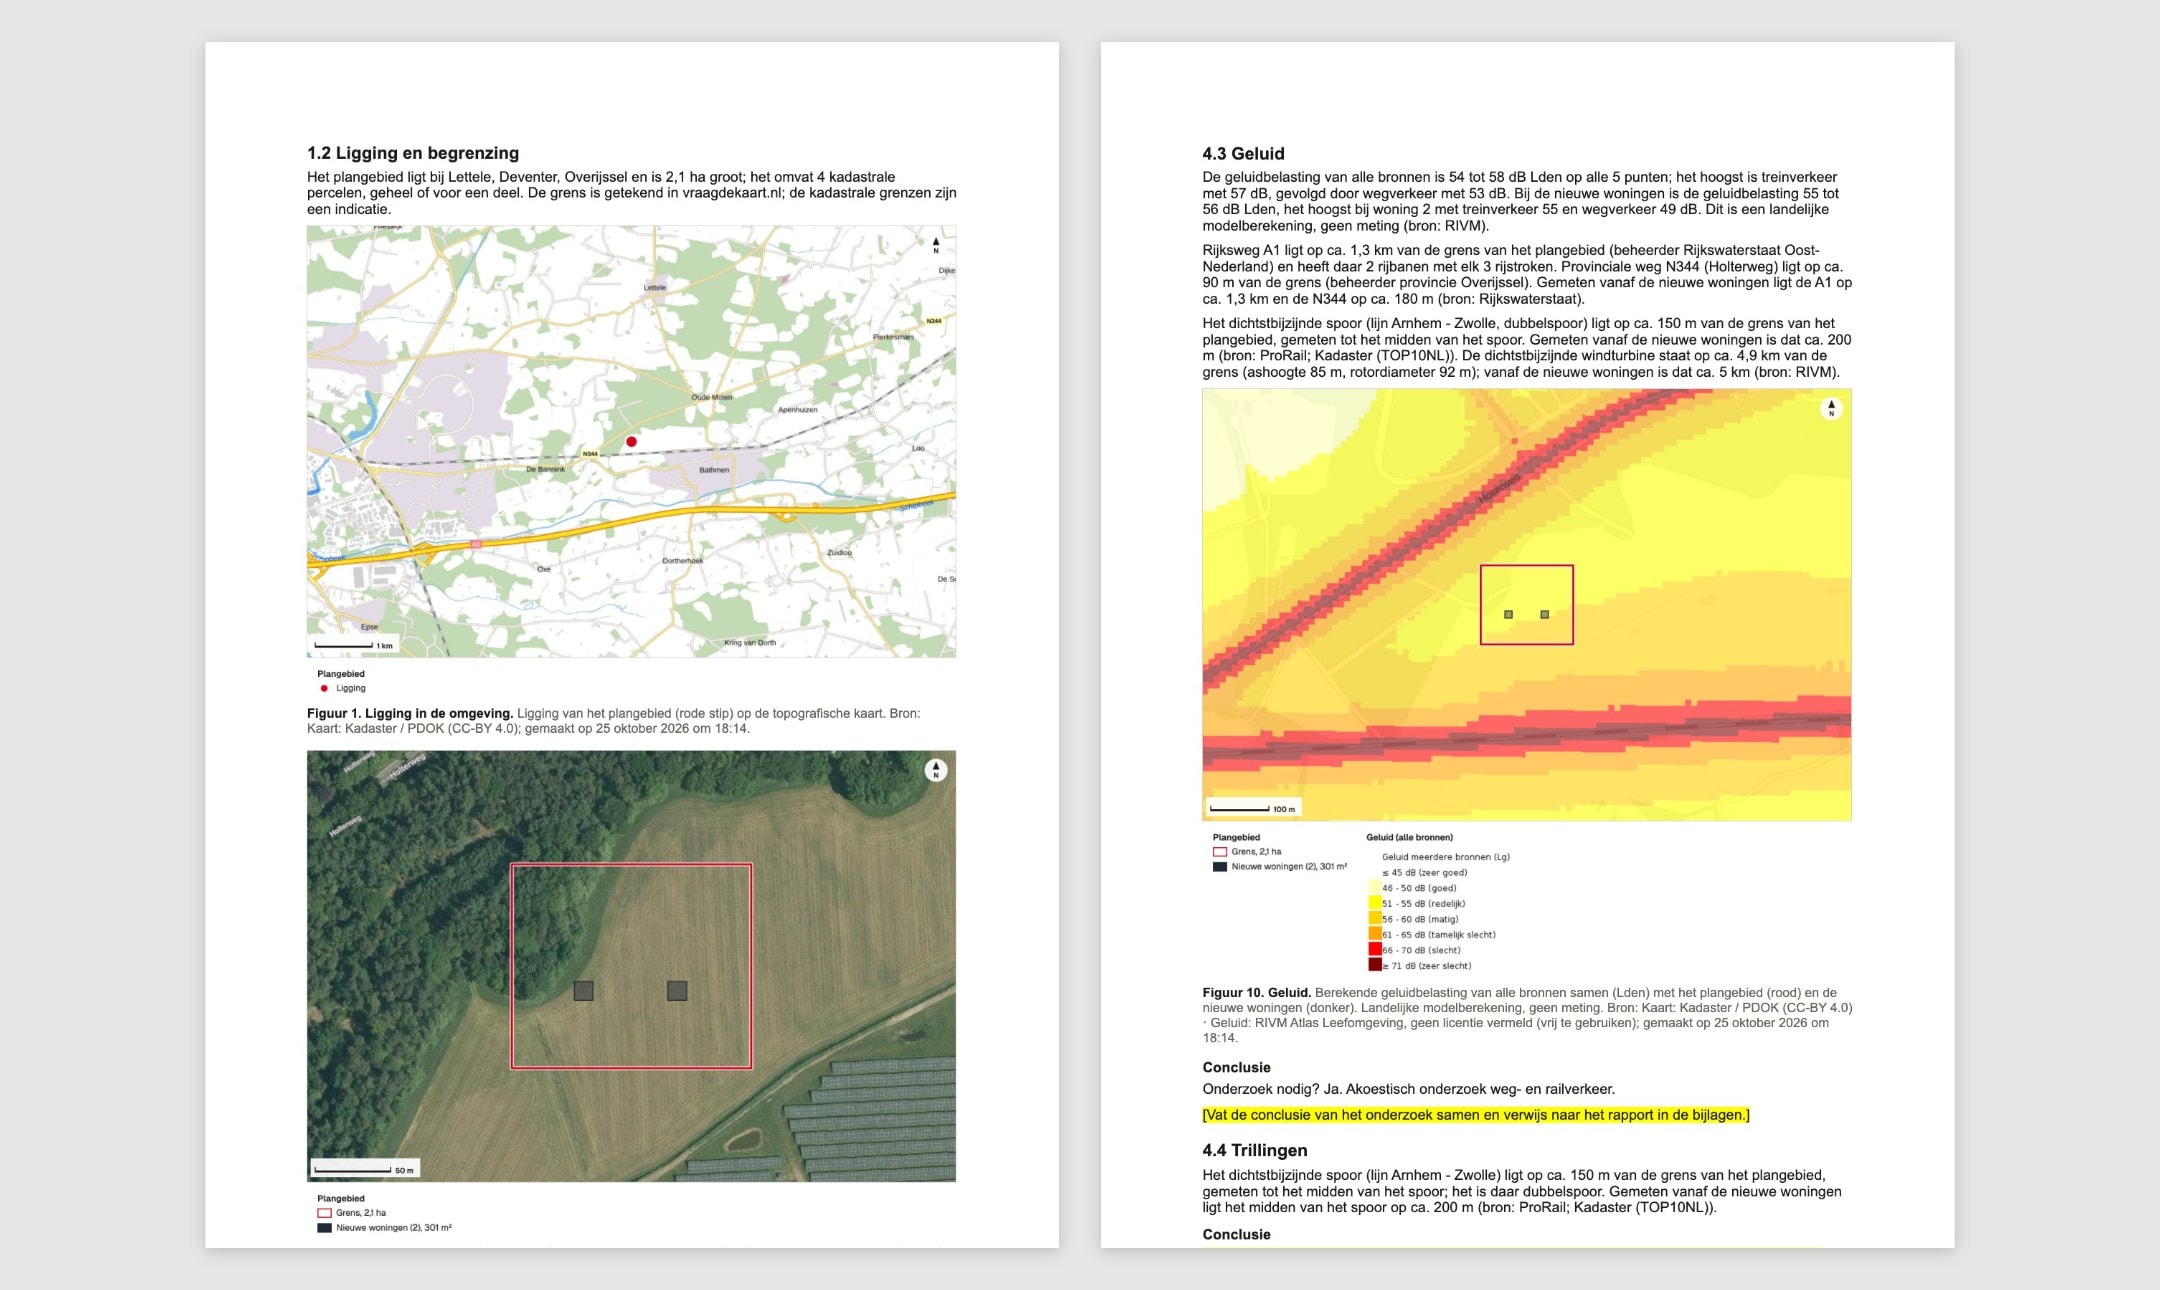Click the 'Plangebied' legend title below the topographic map
The height and width of the screenshot is (1290, 2160).
(341, 674)
